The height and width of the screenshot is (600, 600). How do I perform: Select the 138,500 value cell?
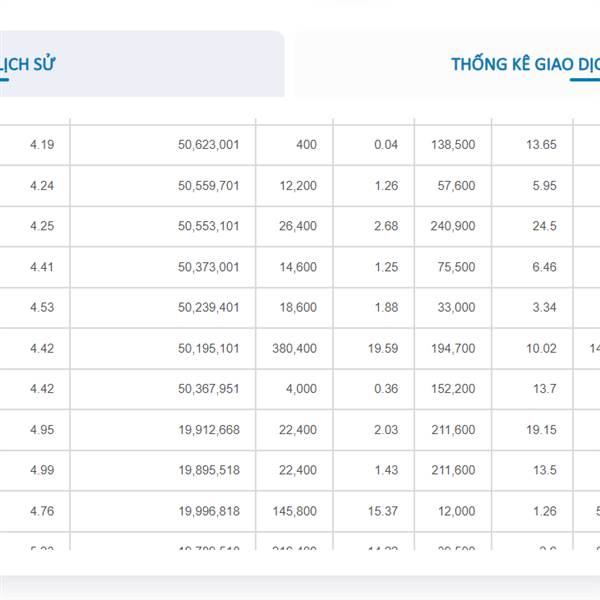(x=453, y=145)
